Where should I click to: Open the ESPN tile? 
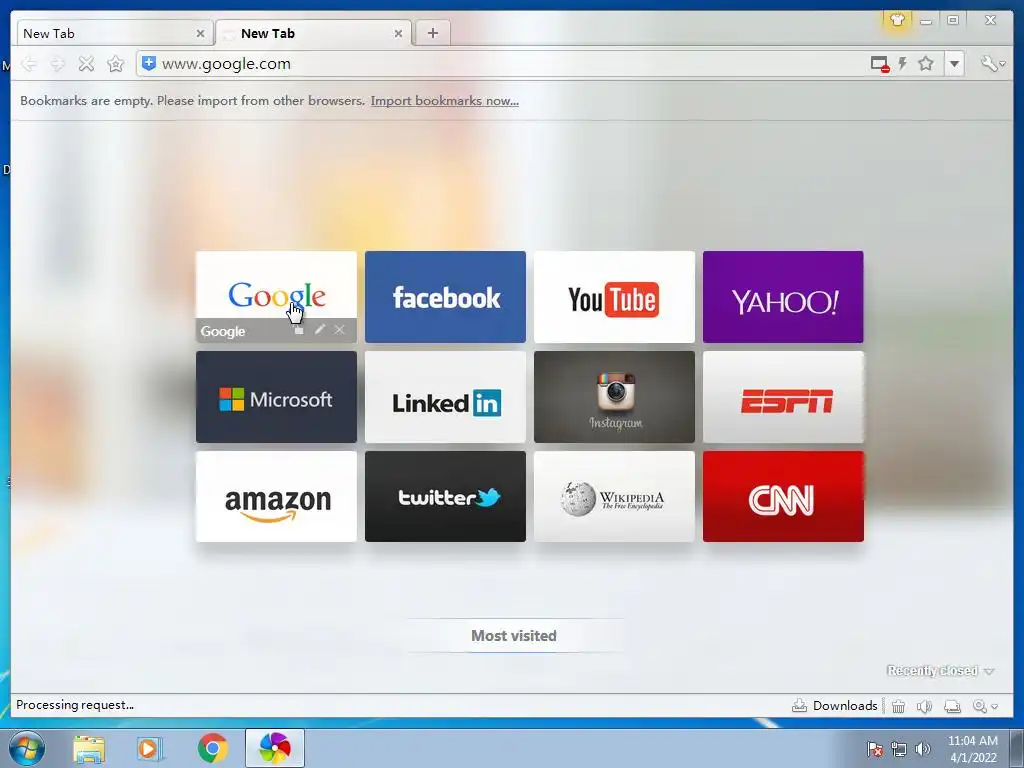coord(783,397)
